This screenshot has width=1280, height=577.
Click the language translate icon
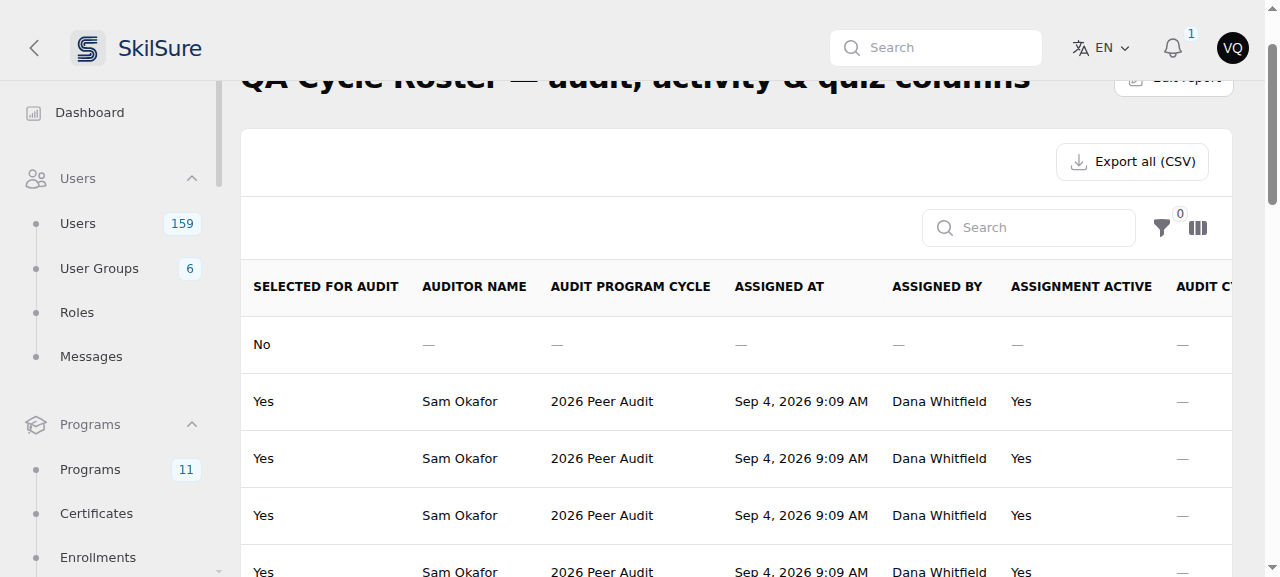pyautogui.click(x=1081, y=48)
